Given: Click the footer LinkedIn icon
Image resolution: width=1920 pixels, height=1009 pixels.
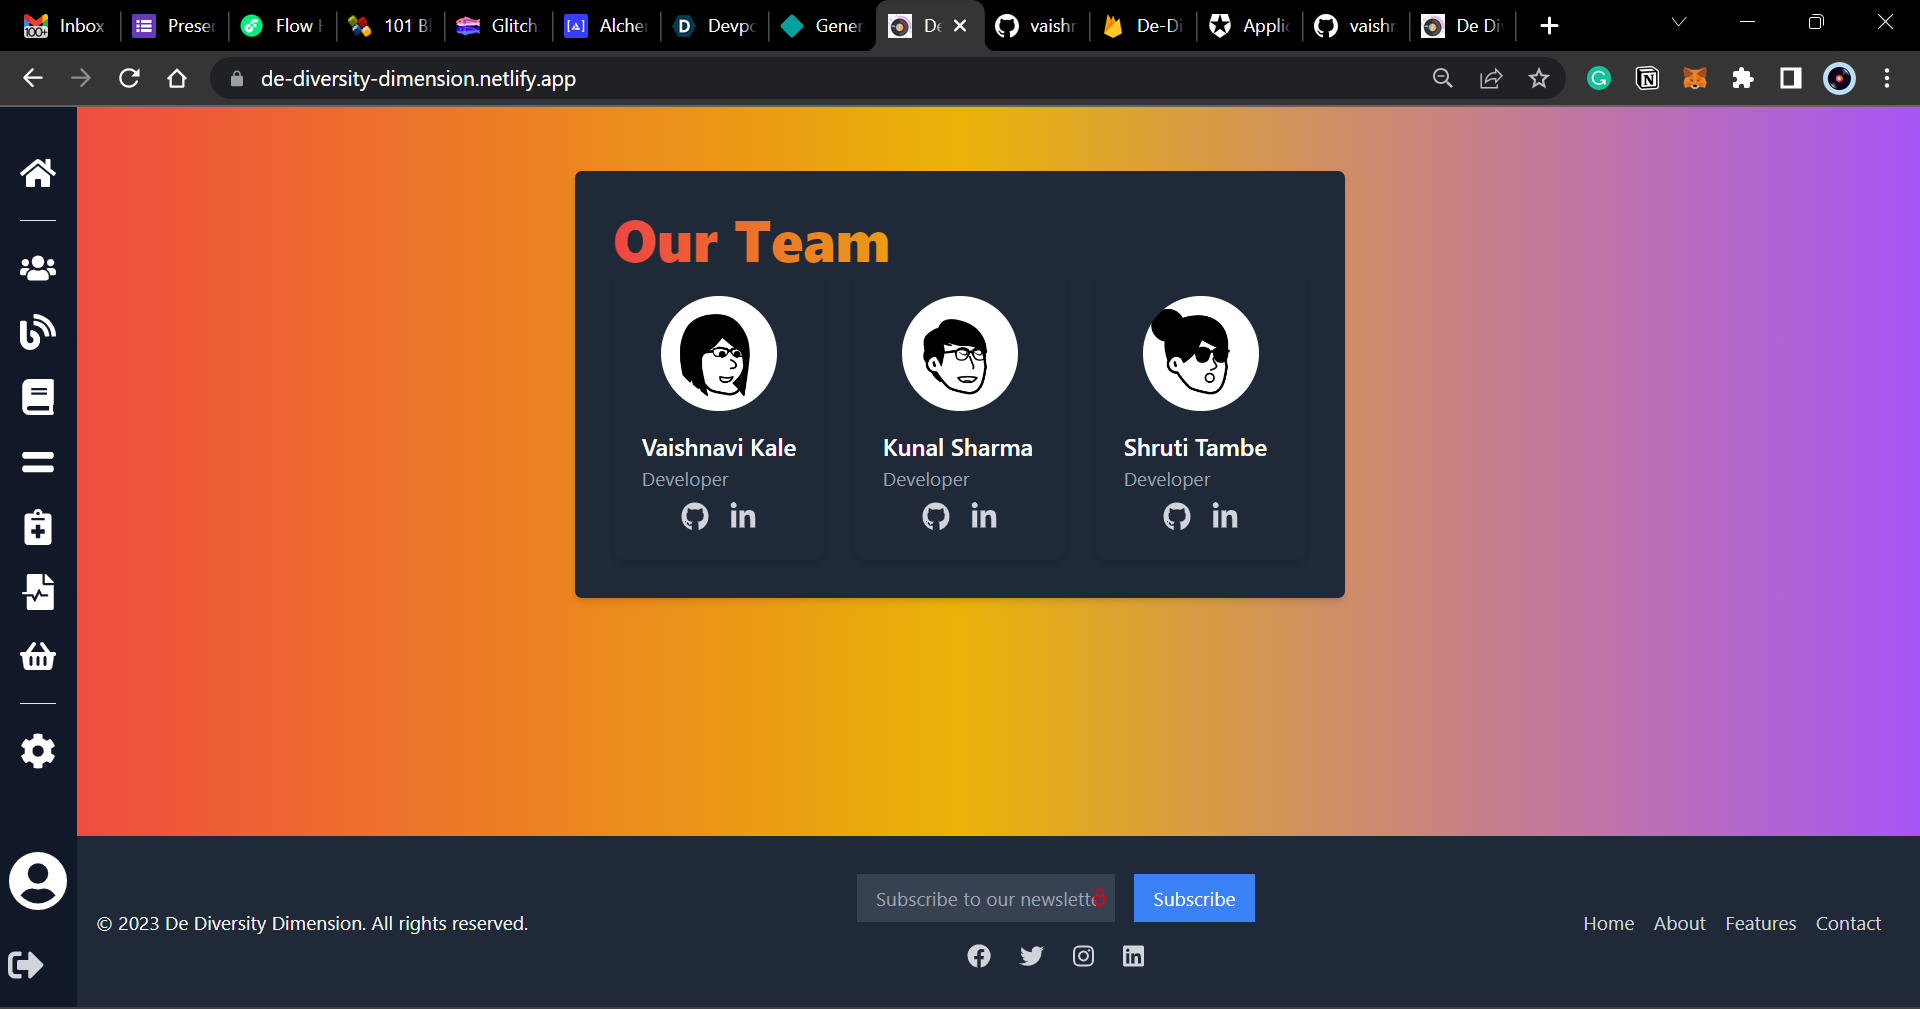Looking at the screenshot, I should coord(1133,956).
